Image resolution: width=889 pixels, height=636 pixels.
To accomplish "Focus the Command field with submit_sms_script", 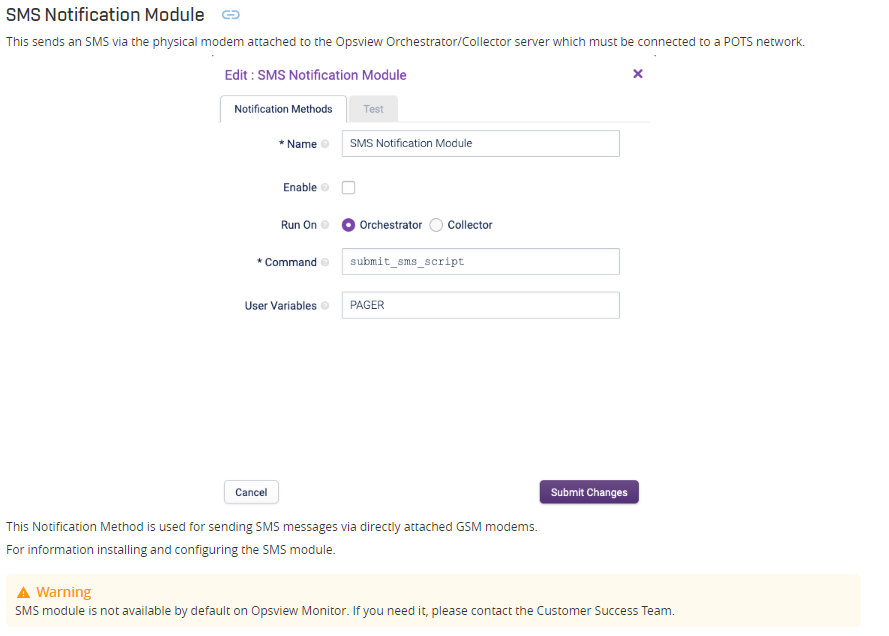I will 480,262.
